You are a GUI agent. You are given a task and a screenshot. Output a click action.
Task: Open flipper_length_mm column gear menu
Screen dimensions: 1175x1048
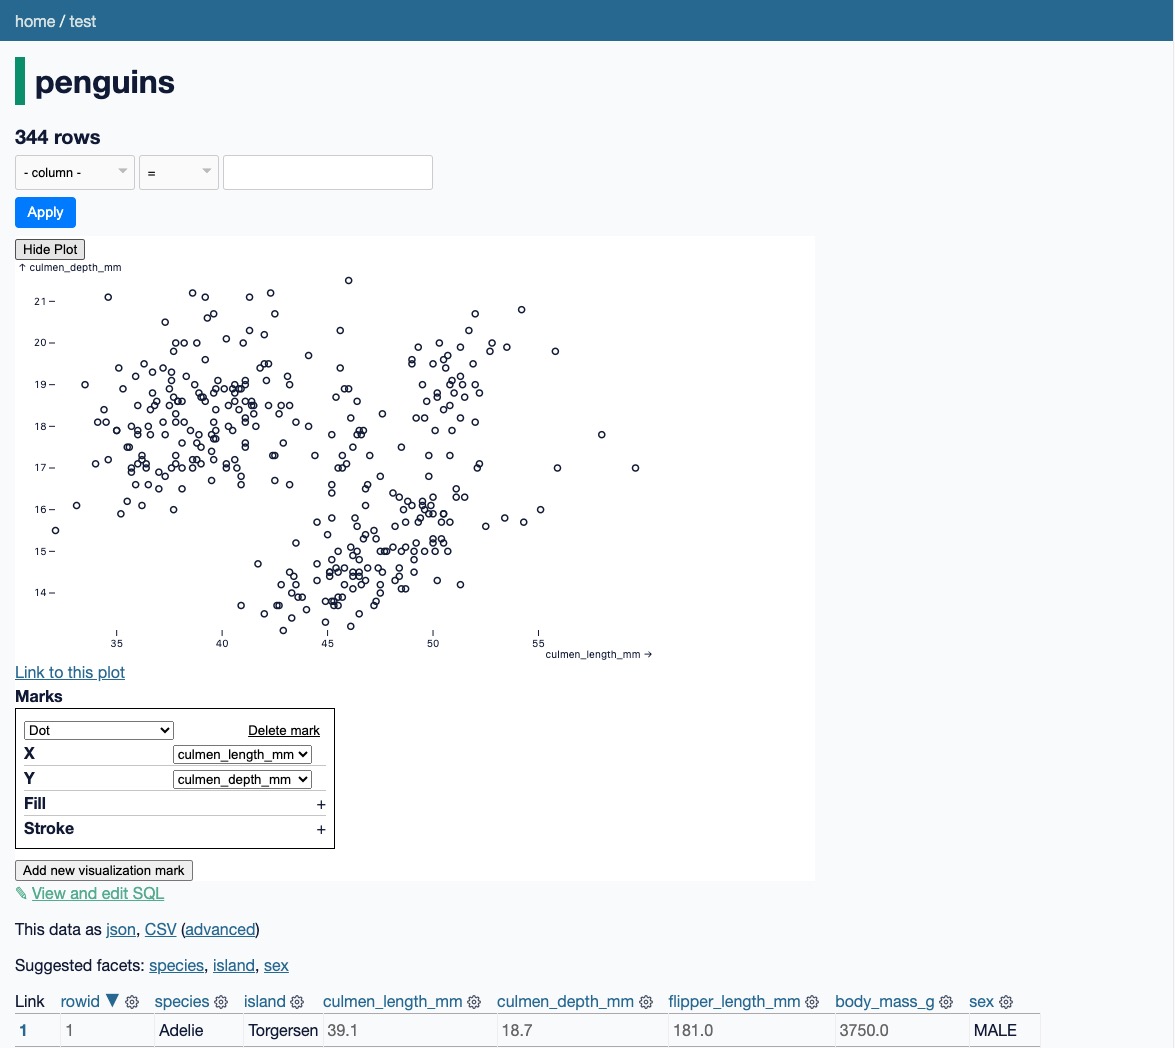pyautogui.click(x=812, y=1002)
